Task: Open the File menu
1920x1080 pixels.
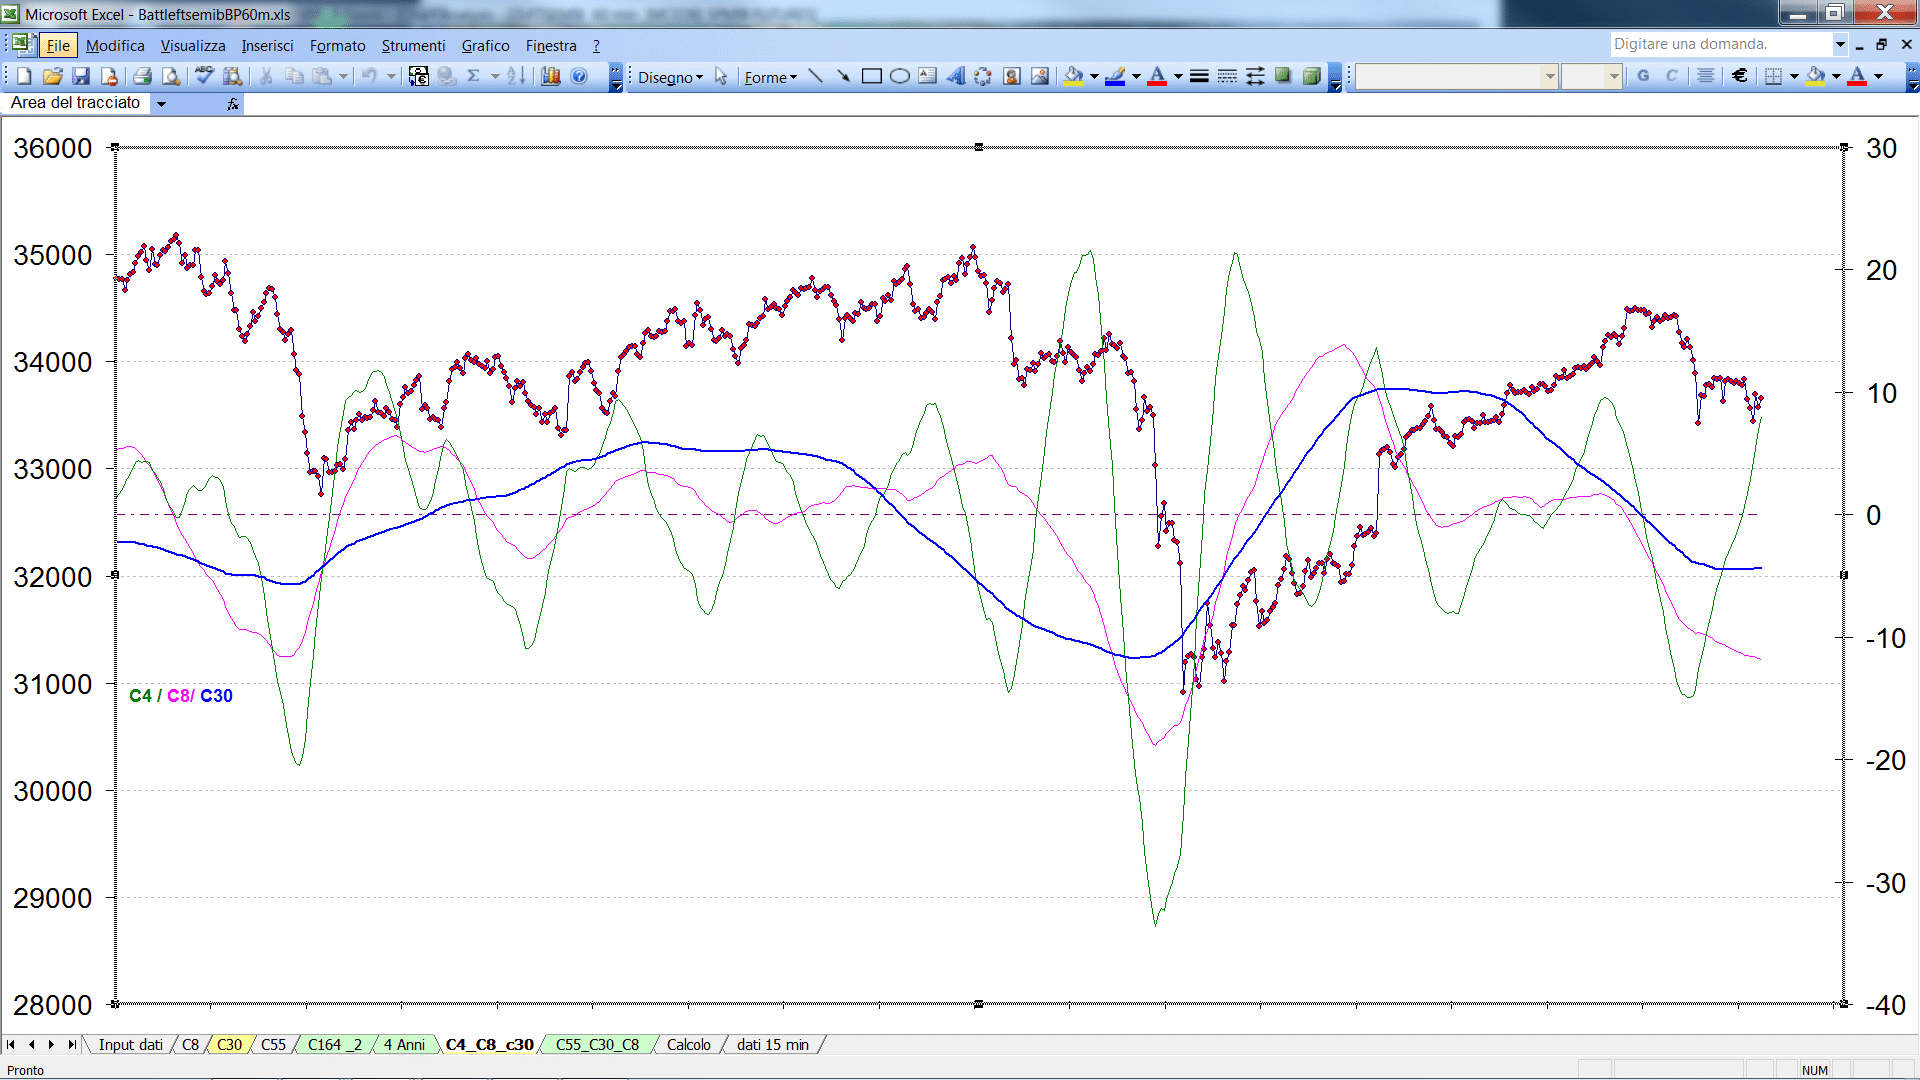Action: click(58, 46)
